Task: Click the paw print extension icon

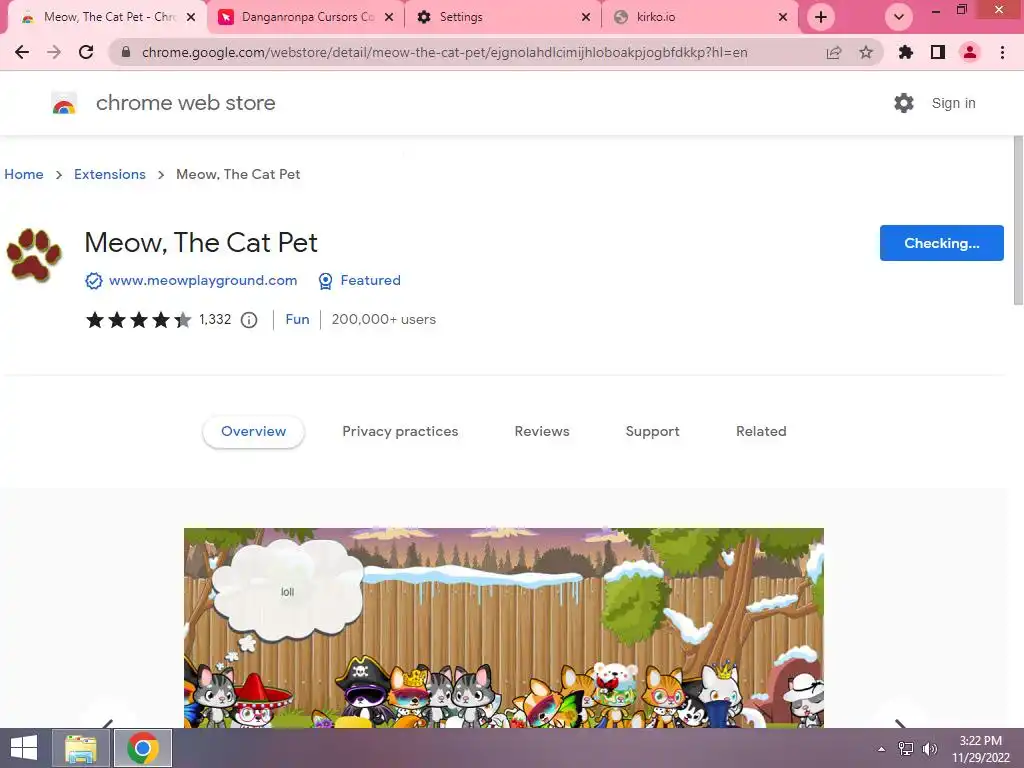Action: tap(33, 255)
